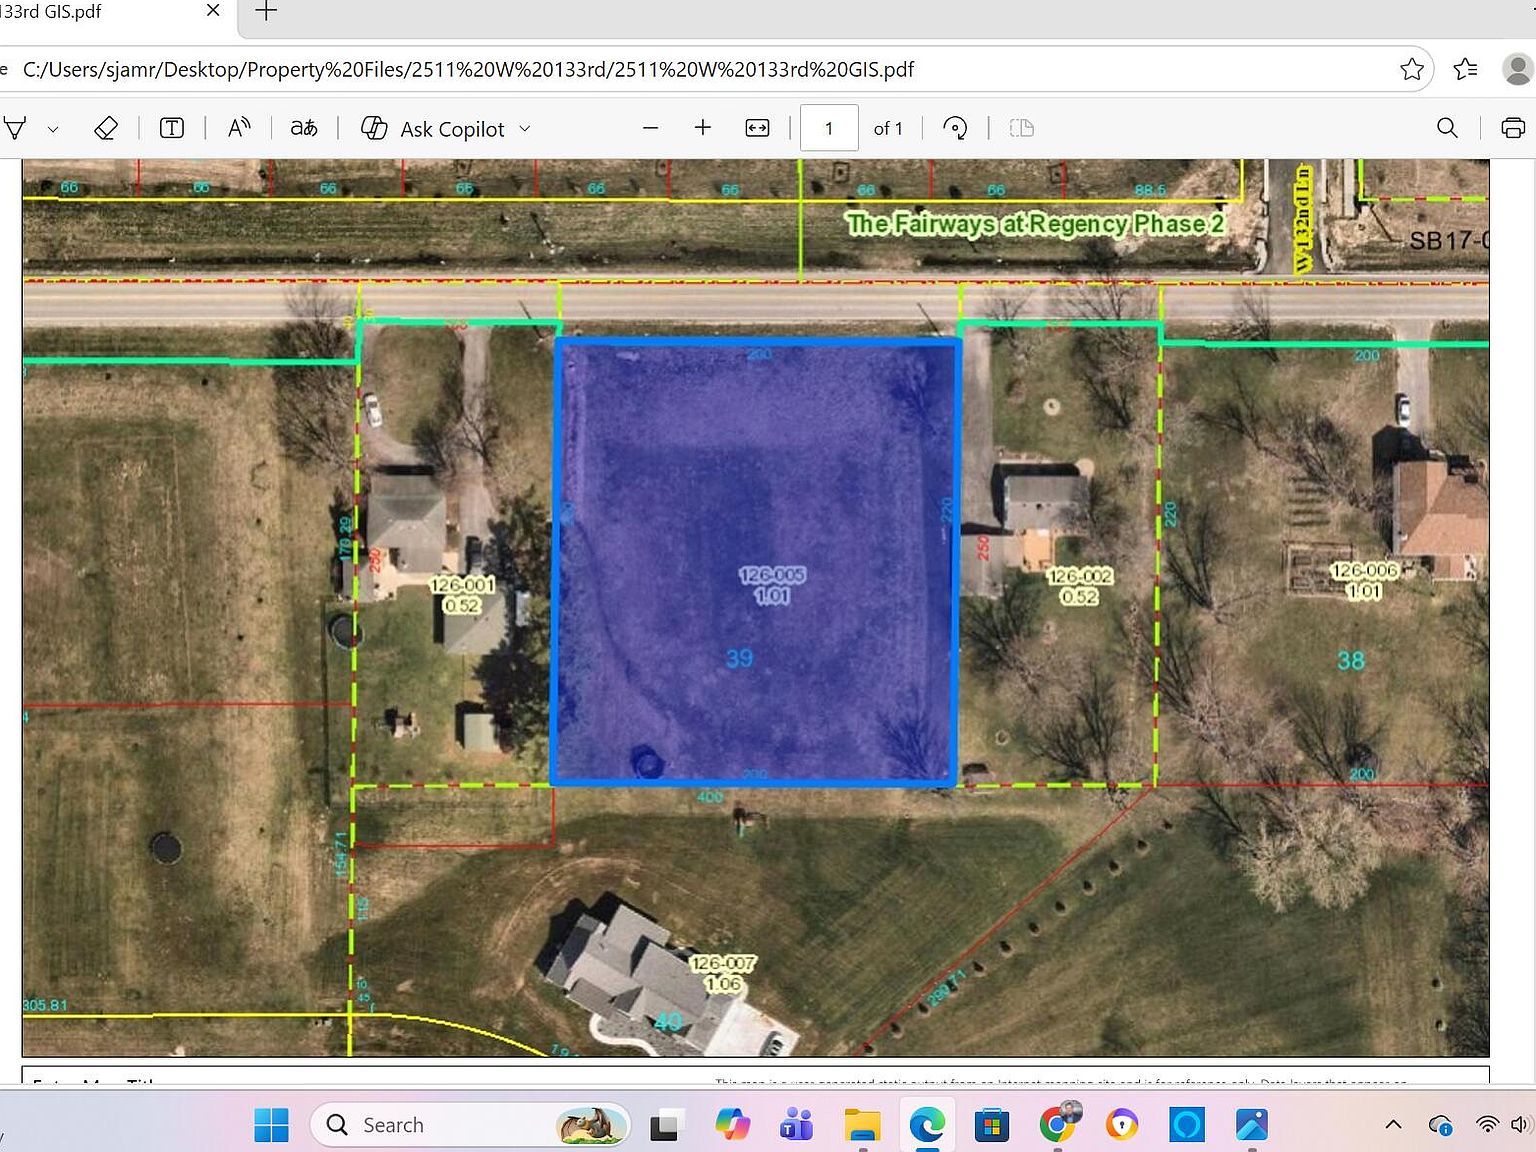This screenshot has height=1152, width=1536.
Task: Close the 133rd GIS.pdf tab
Action: 213,11
